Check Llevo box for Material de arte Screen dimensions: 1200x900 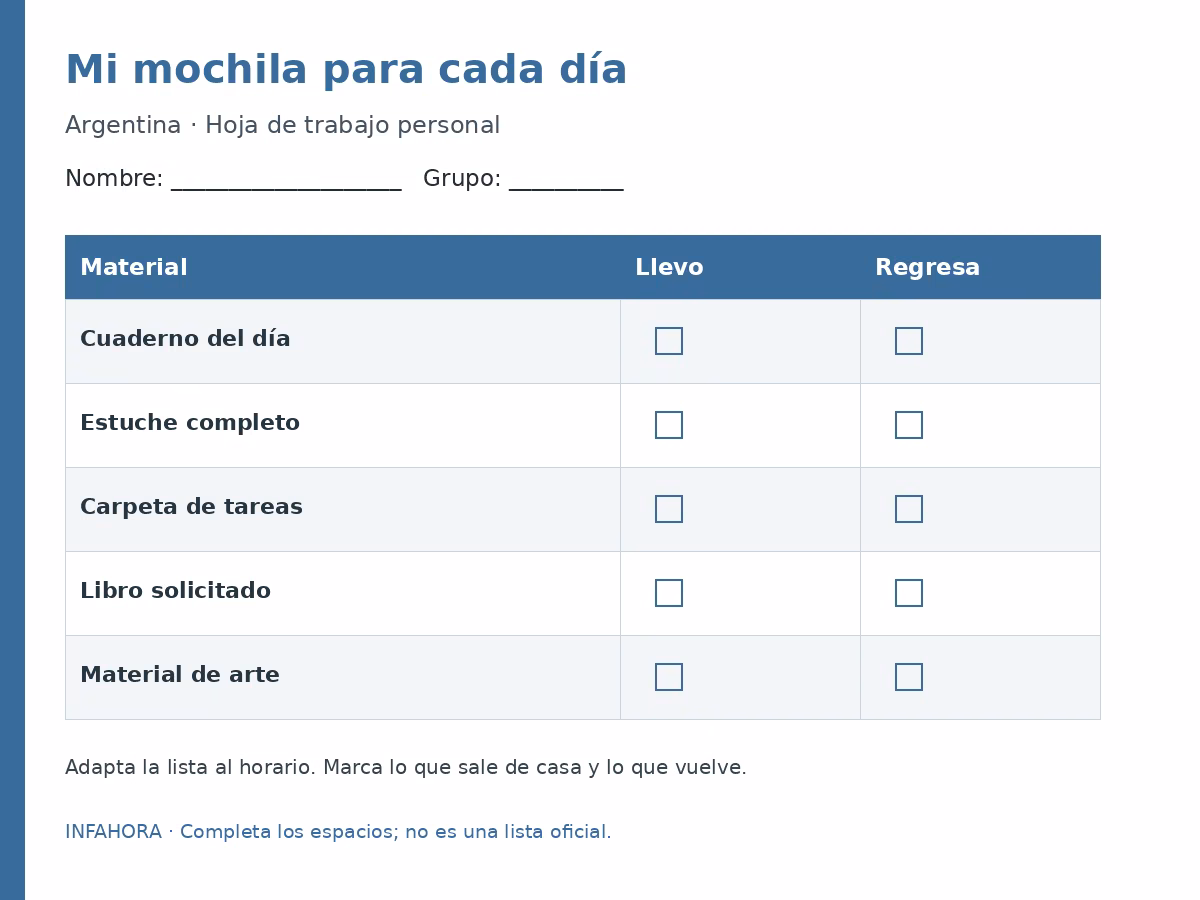point(669,677)
